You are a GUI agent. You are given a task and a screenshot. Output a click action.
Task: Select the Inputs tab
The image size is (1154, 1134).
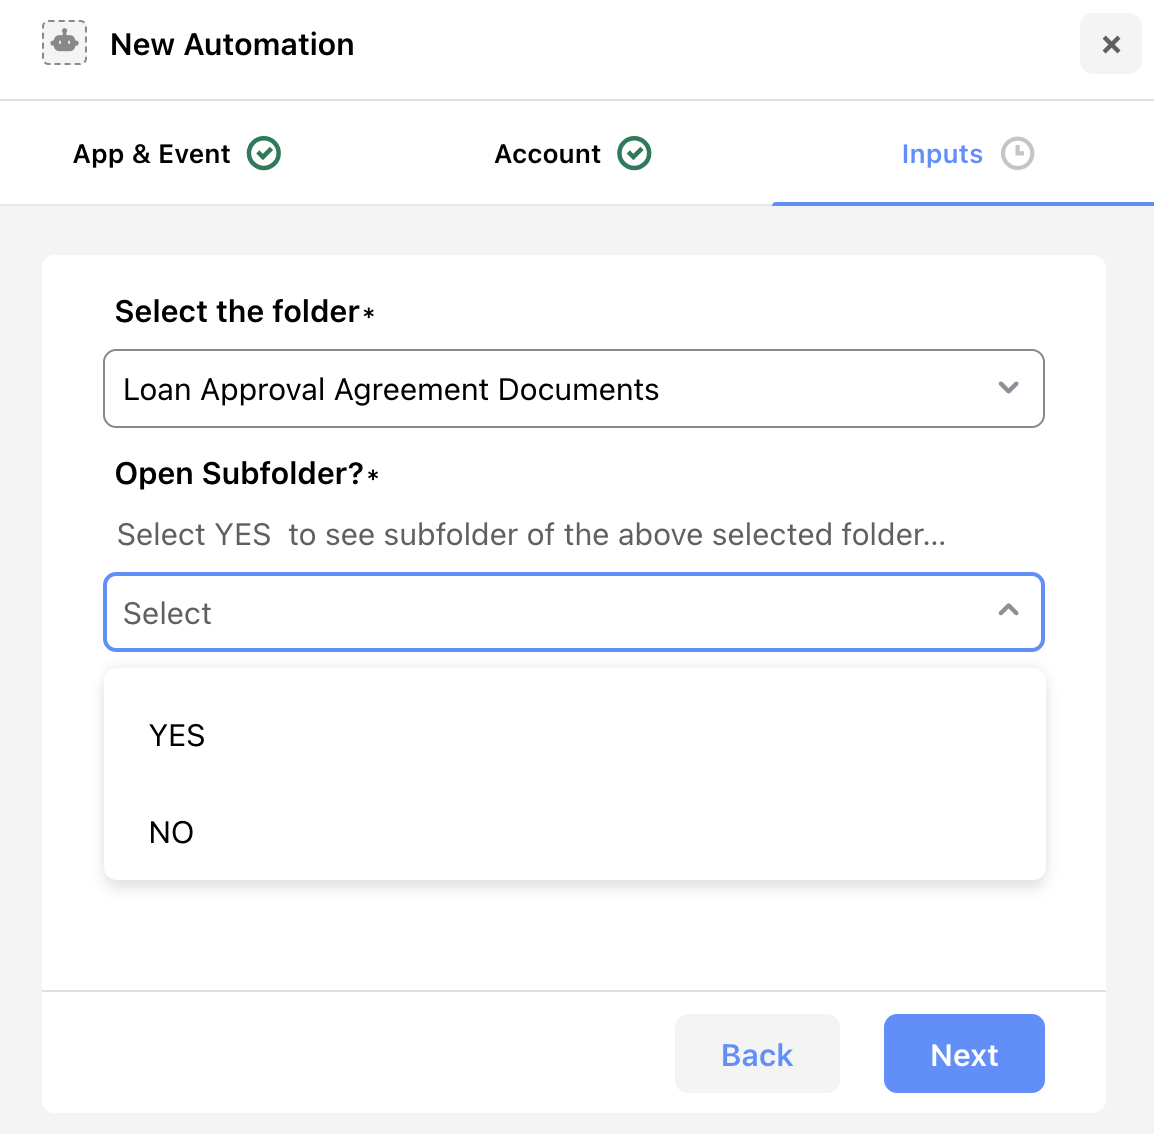(967, 154)
